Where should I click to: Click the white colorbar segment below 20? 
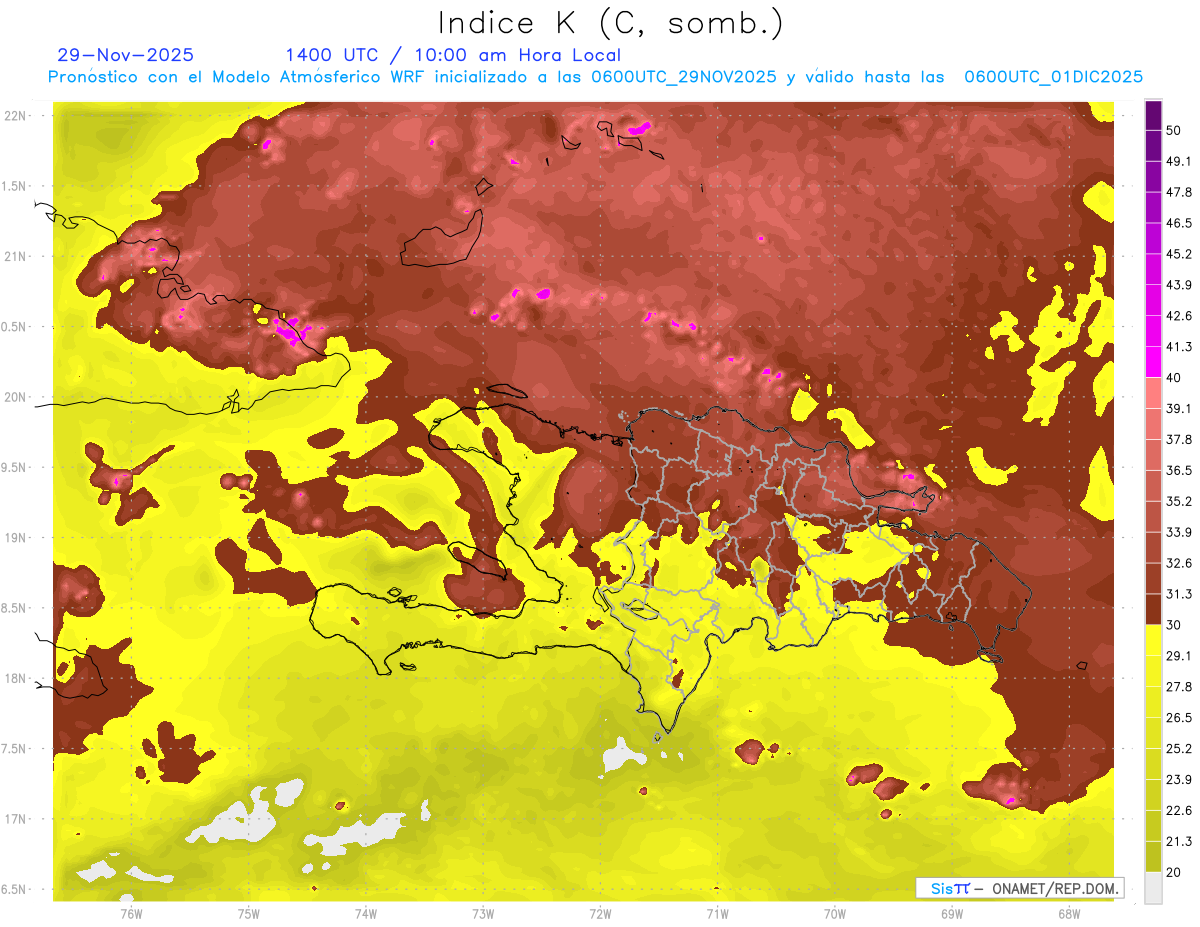pyautogui.click(x=1153, y=887)
